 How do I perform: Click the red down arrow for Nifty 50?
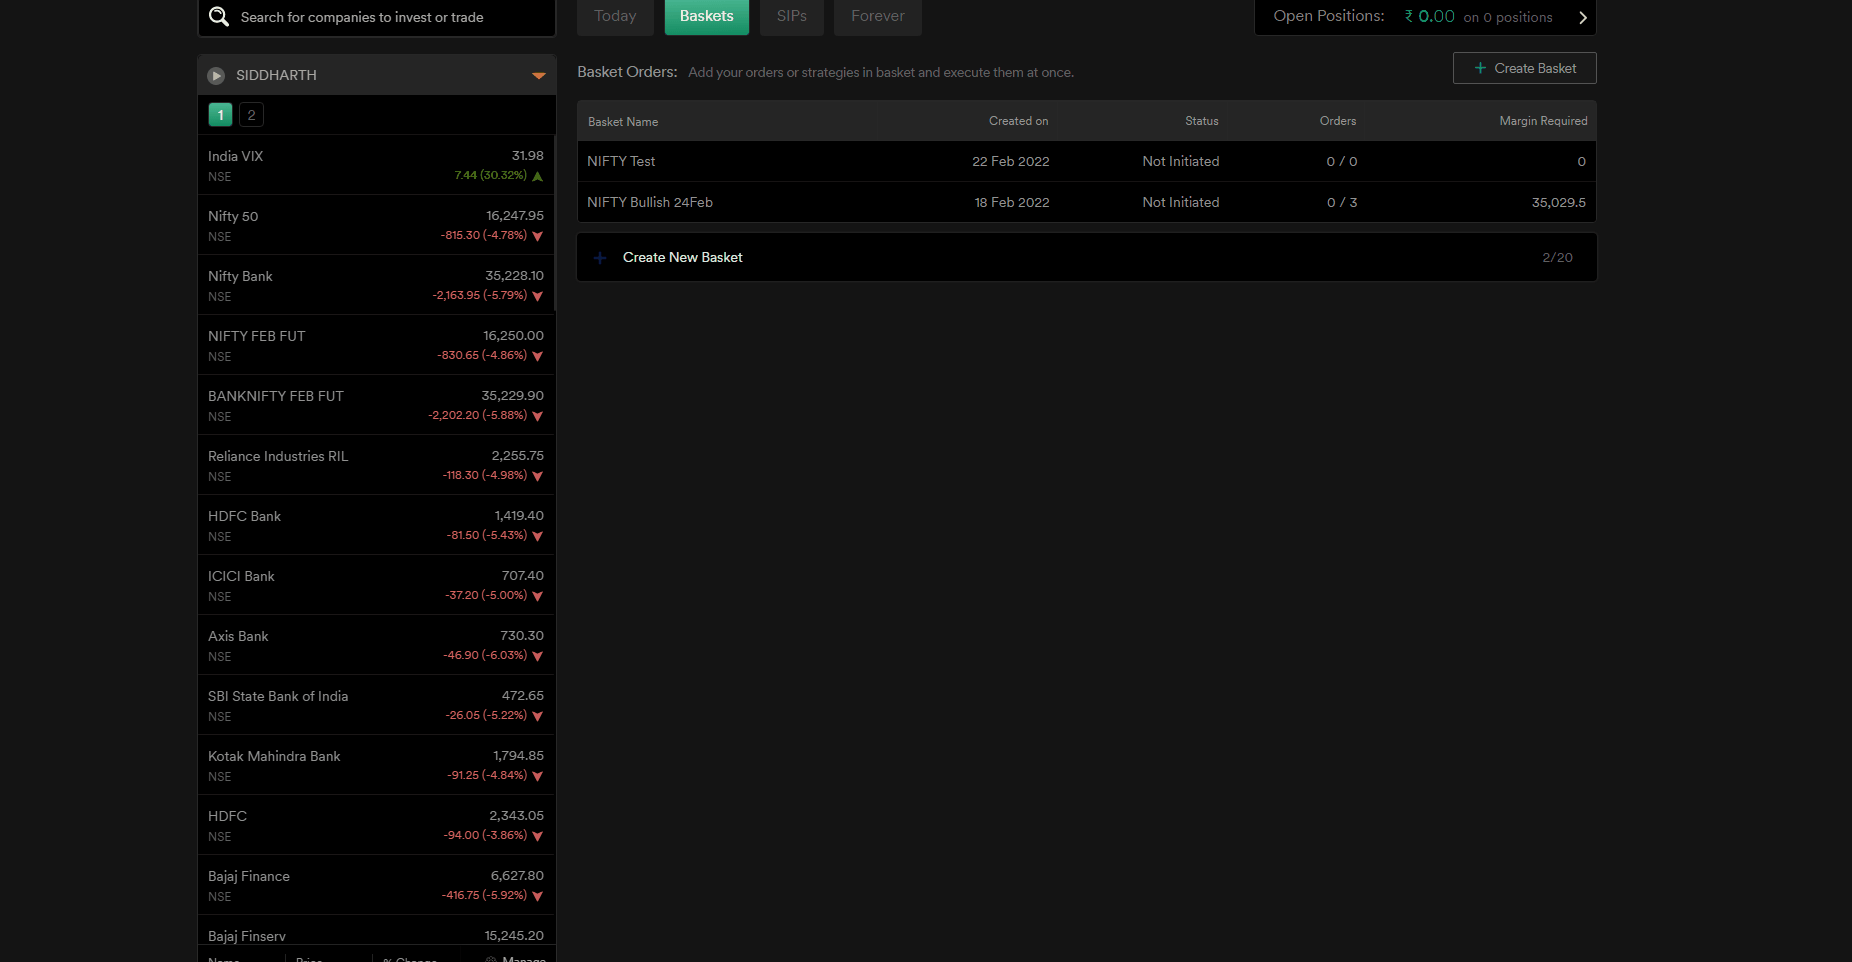pos(538,236)
